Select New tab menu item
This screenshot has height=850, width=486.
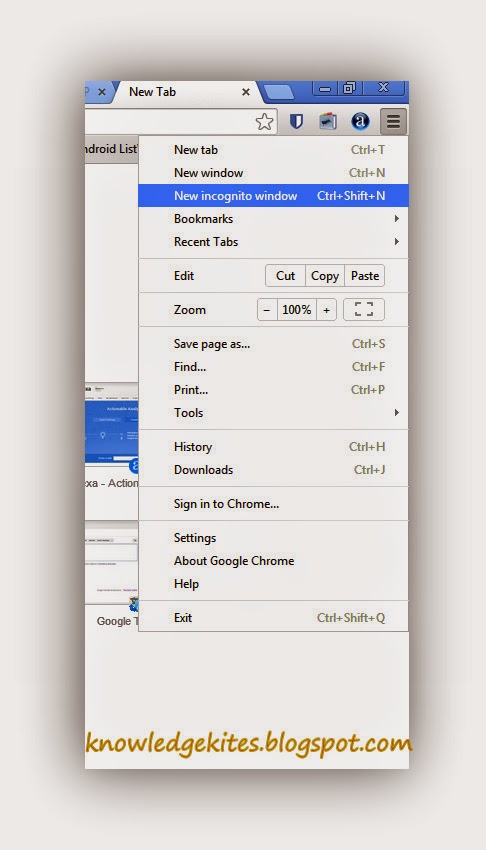274,150
